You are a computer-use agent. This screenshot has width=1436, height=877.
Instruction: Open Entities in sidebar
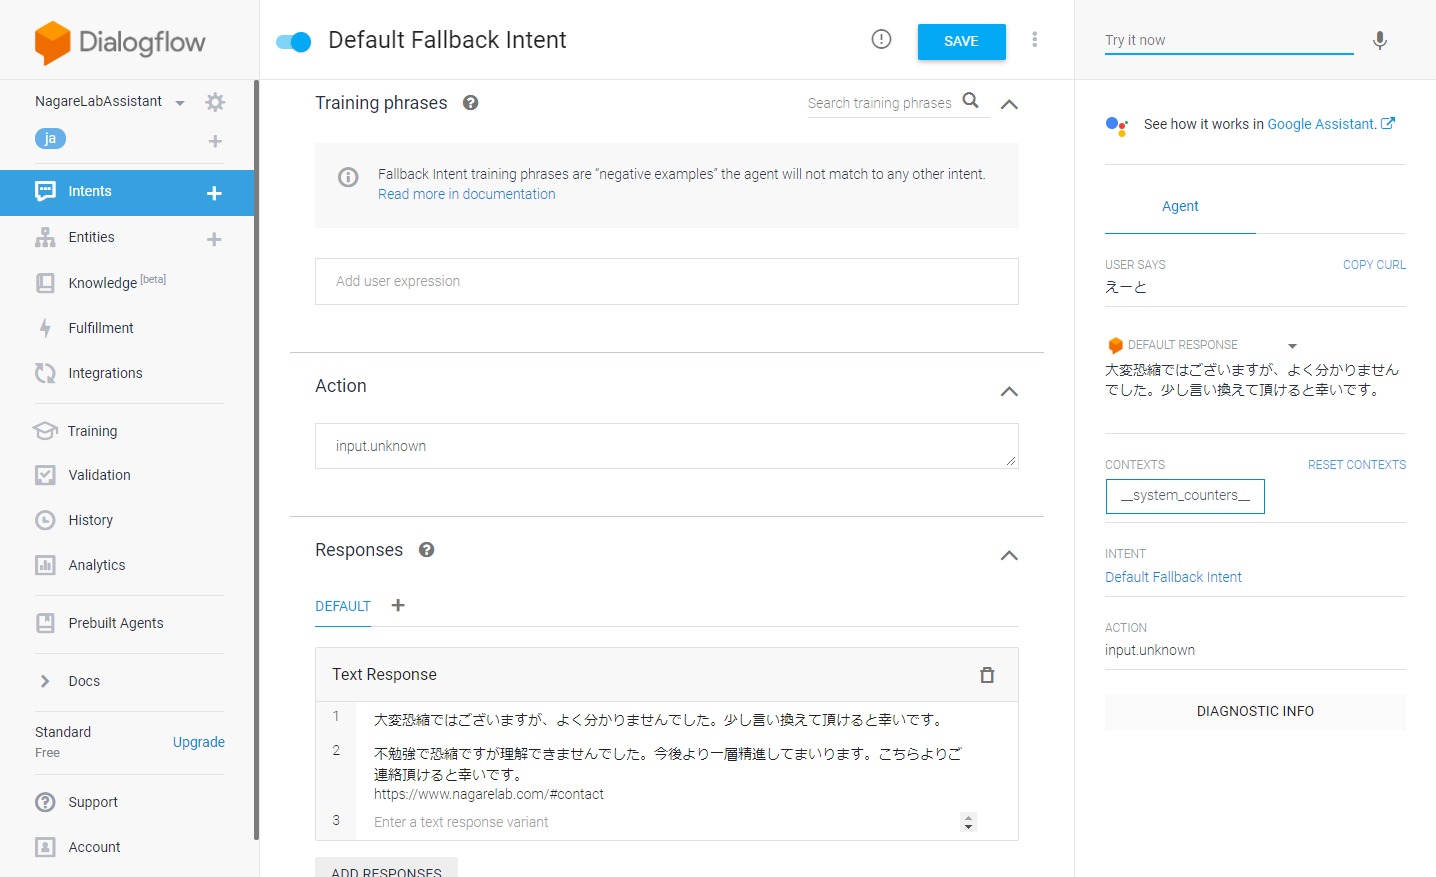click(x=91, y=237)
